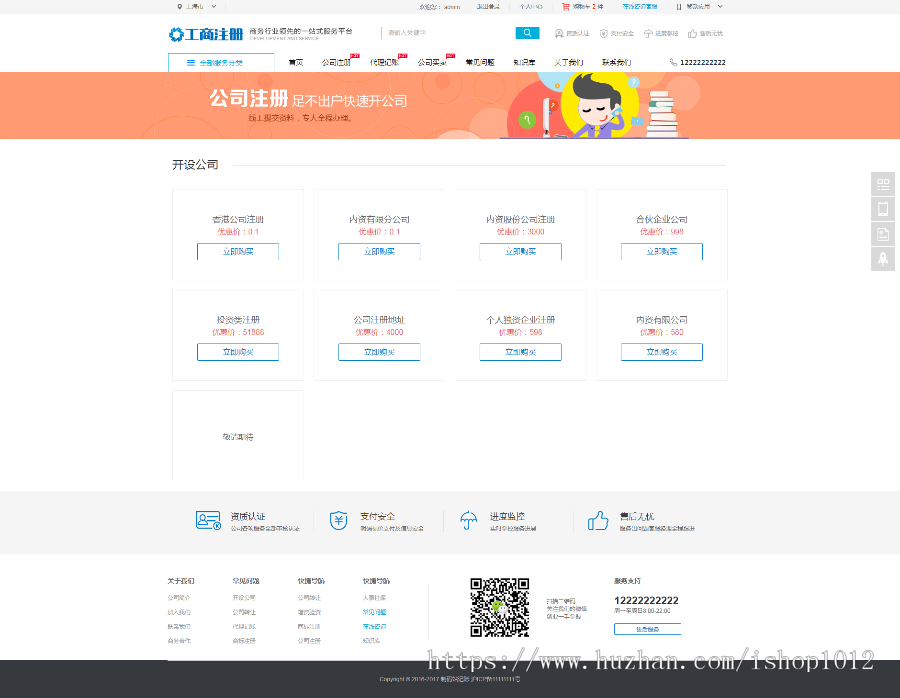Click the large 支付安全 yen shield icon

pos(339,520)
